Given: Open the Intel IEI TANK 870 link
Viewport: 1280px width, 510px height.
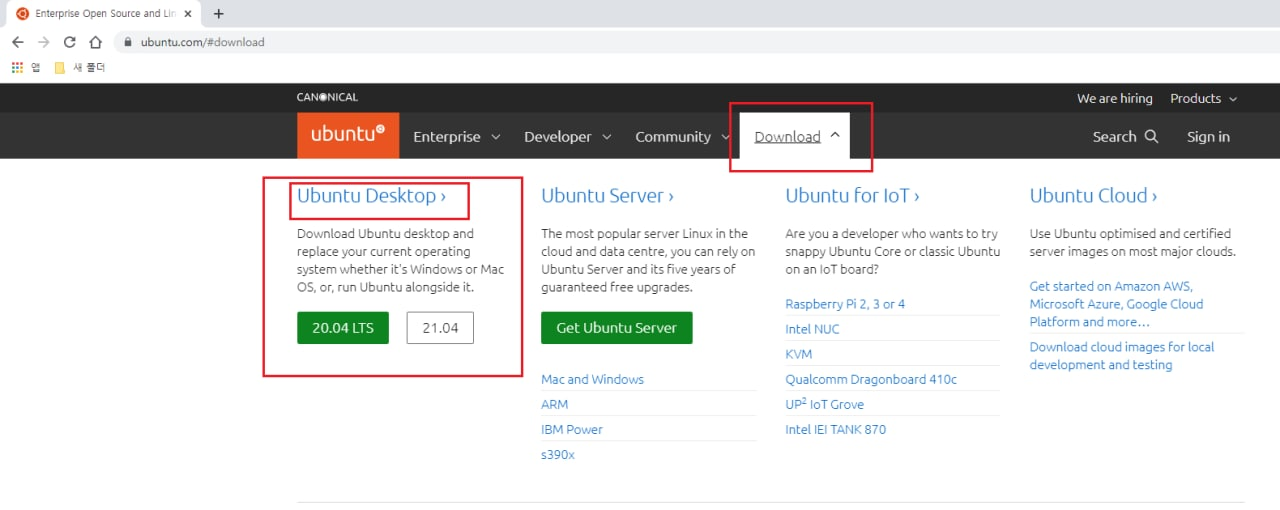Looking at the screenshot, I should [x=836, y=429].
